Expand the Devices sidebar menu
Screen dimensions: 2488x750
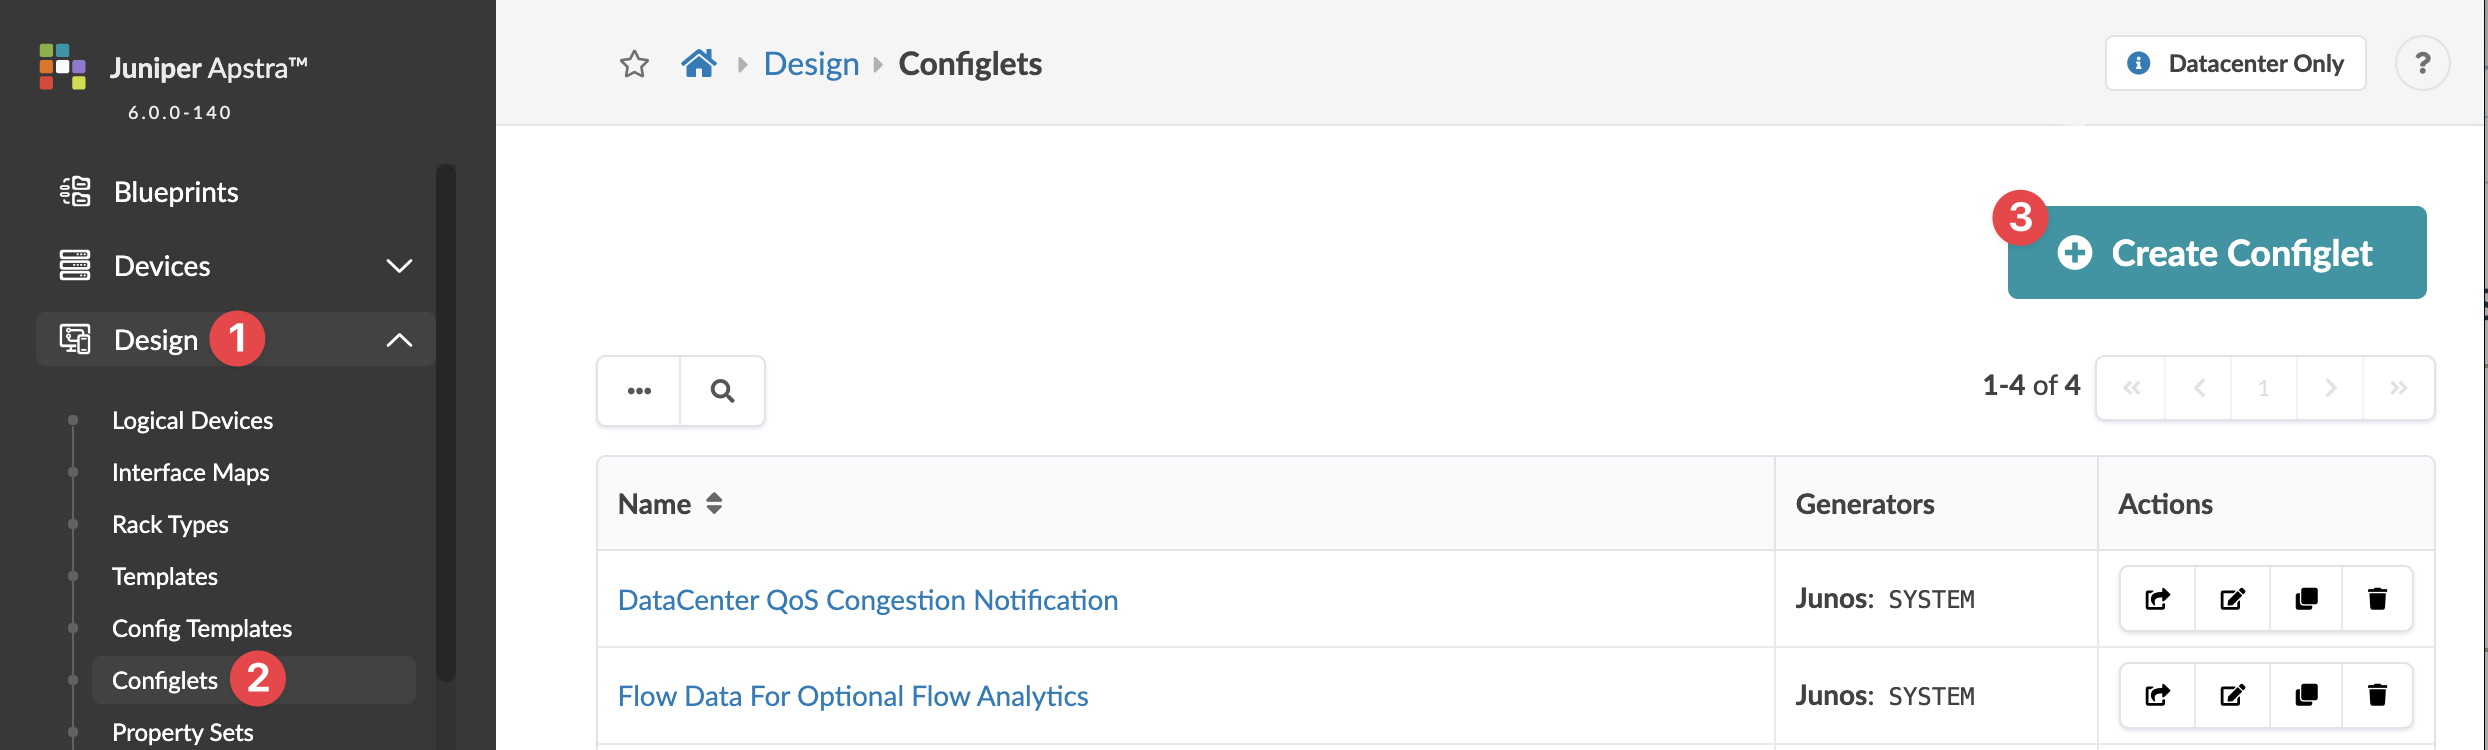tap(399, 266)
